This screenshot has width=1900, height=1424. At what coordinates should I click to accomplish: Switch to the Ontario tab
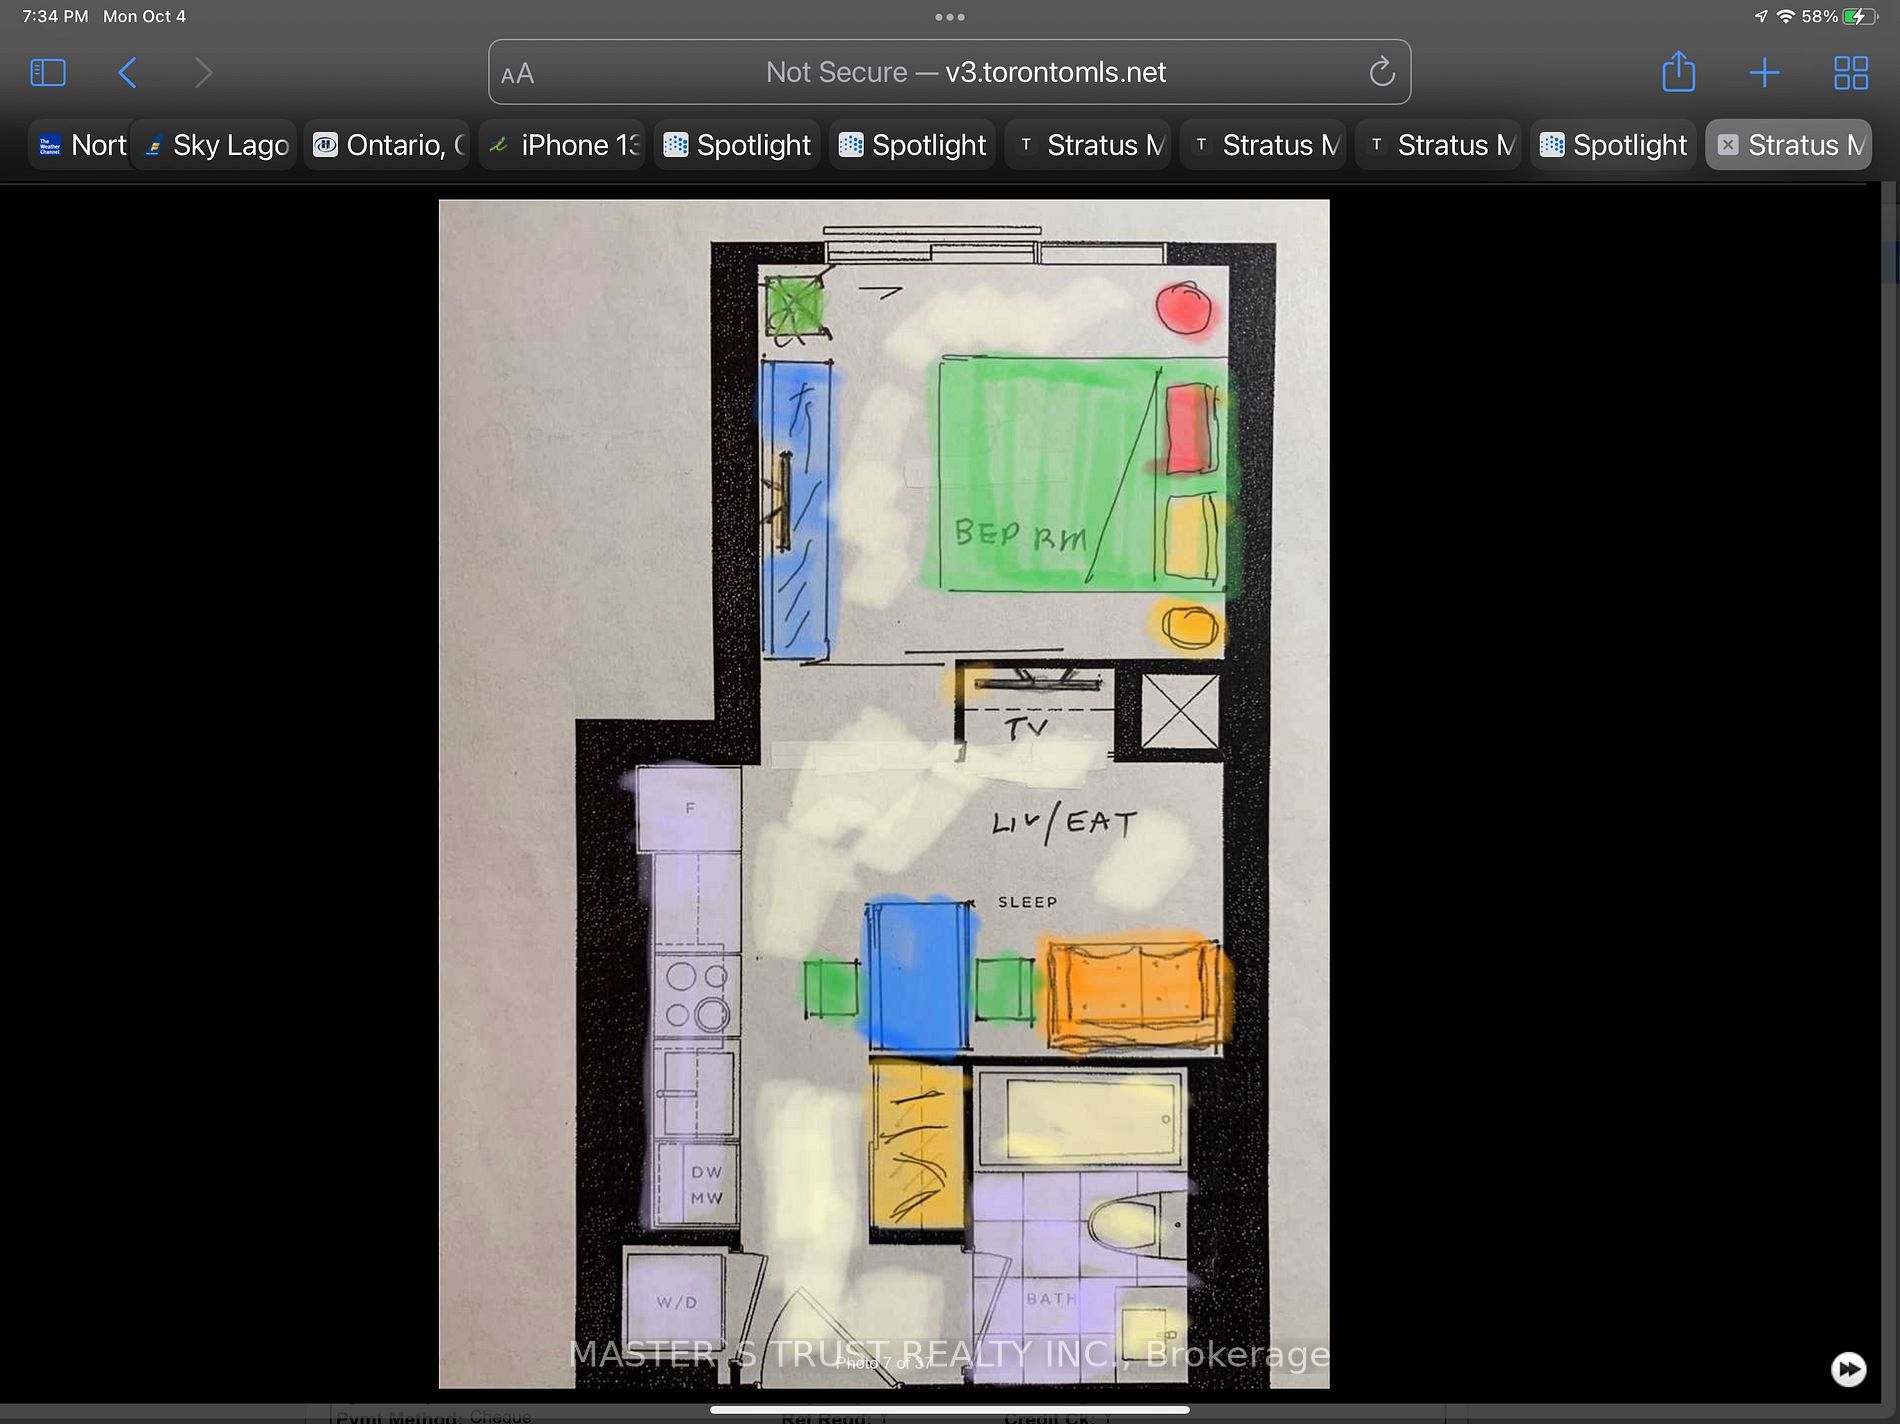(388, 145)
